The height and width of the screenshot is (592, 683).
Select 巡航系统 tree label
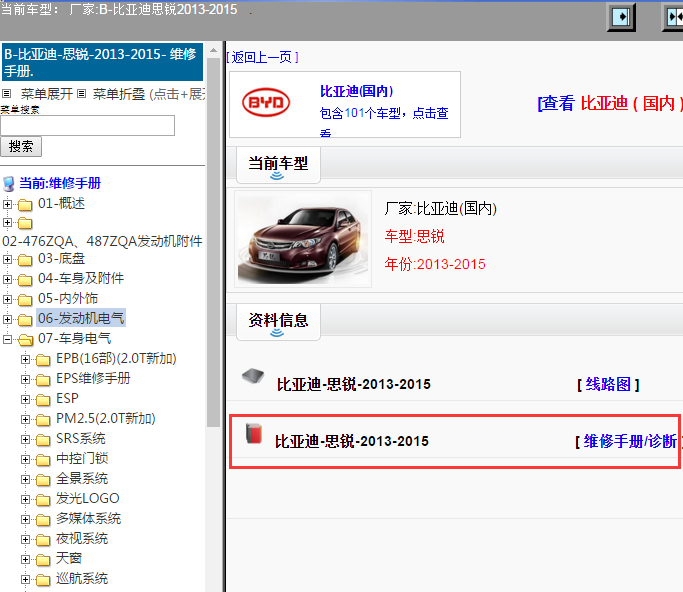pos(82,579)
